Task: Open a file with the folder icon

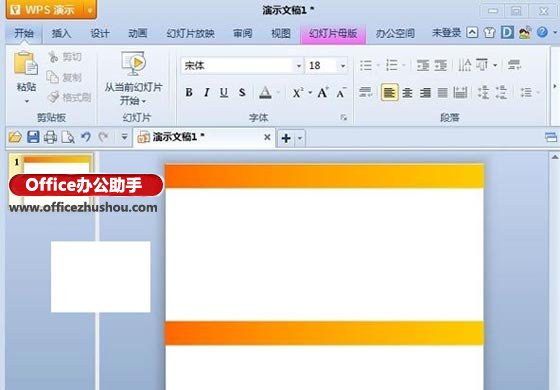Action: [15, 137]
